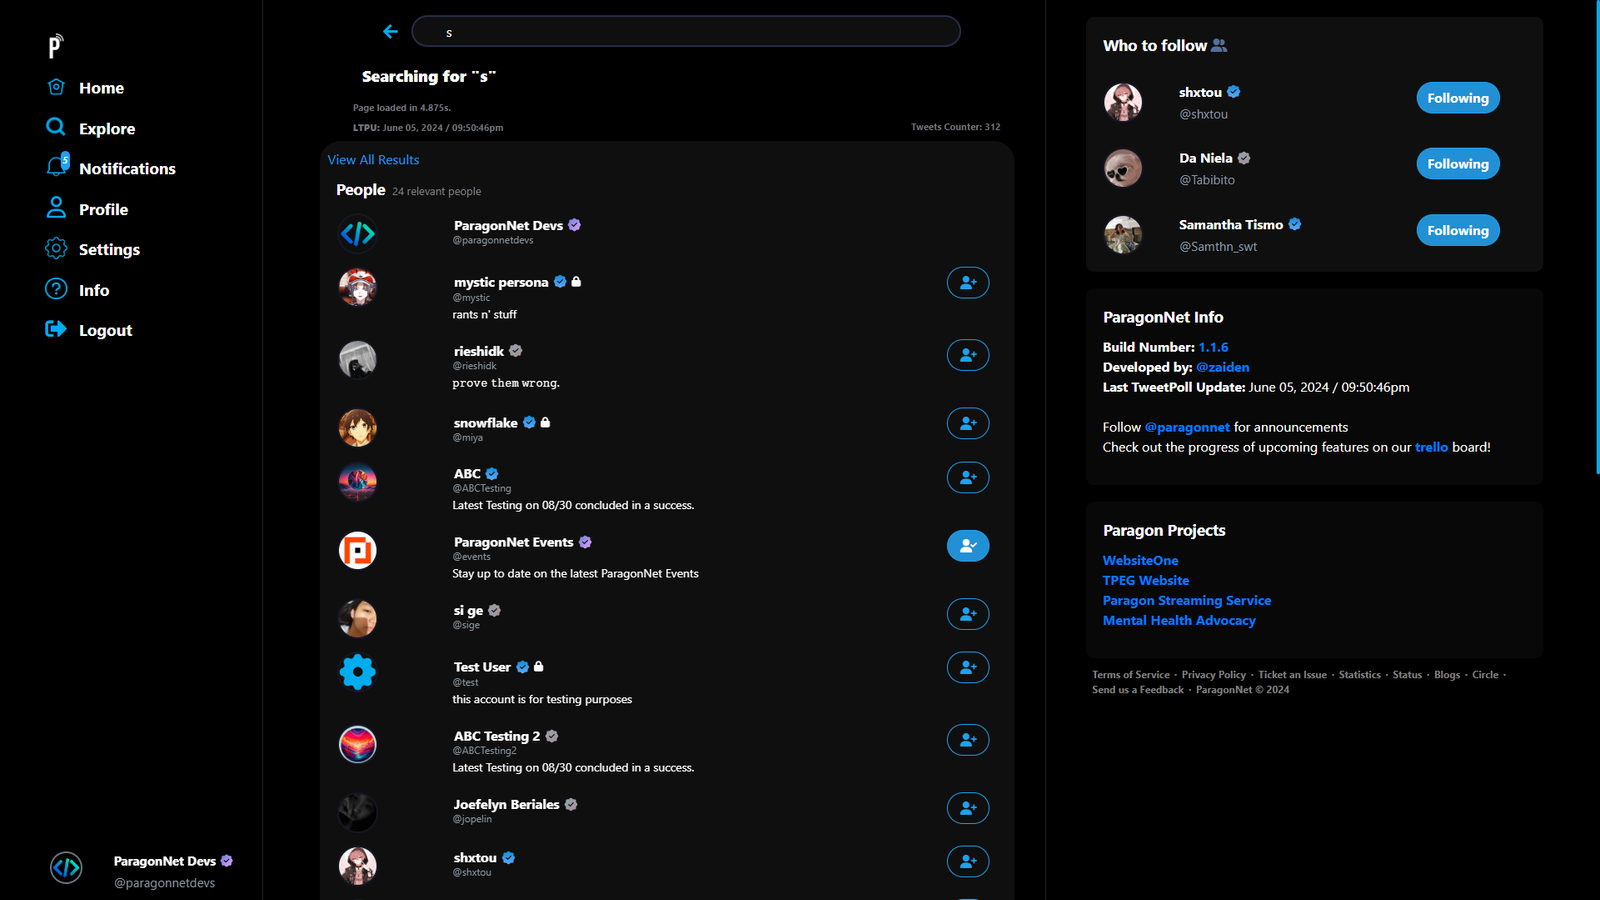Click the back arrow beside search bar
The image size is (1600, 900).
click(390, 32)
